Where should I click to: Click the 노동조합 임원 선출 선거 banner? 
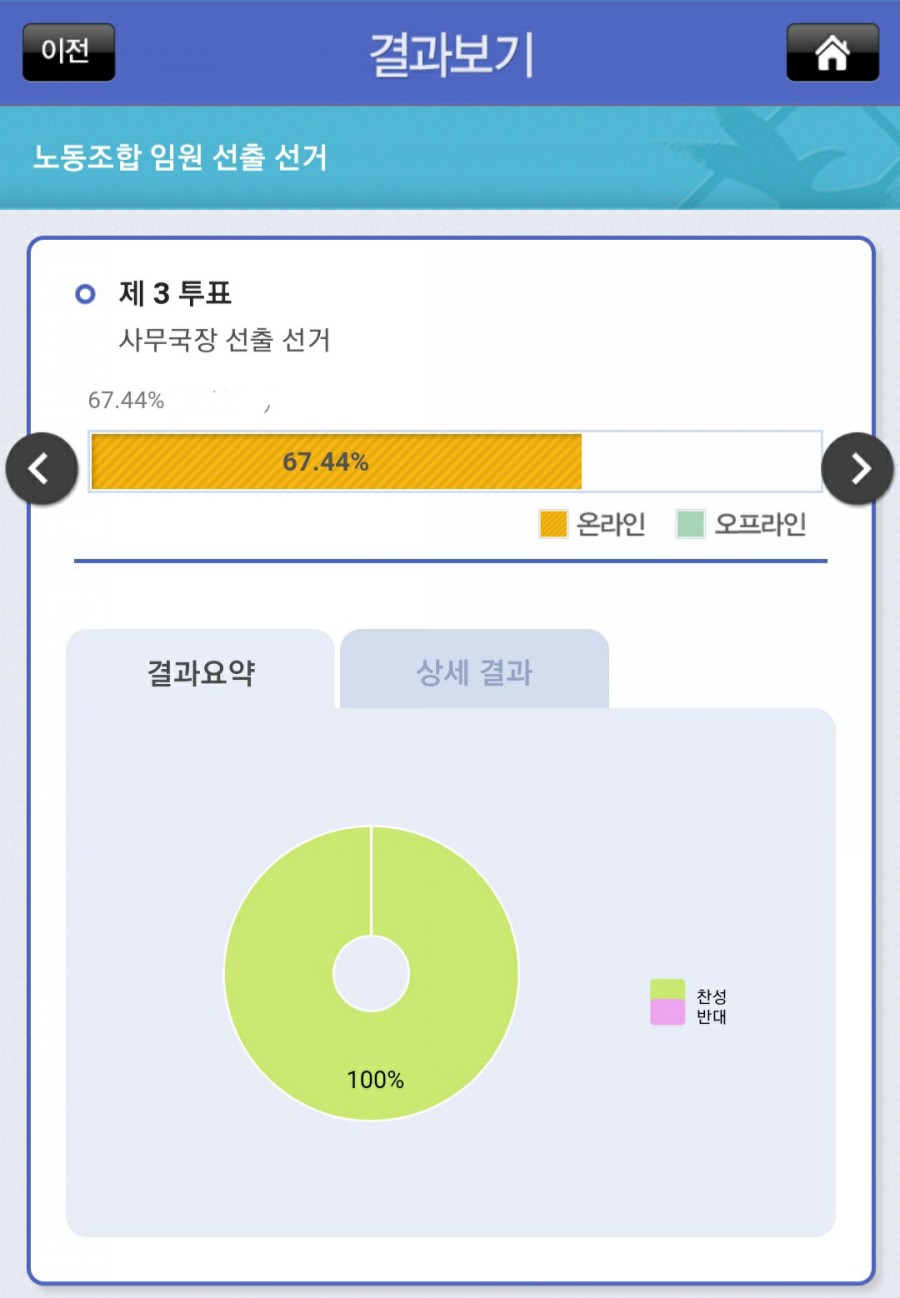[180, 158]
